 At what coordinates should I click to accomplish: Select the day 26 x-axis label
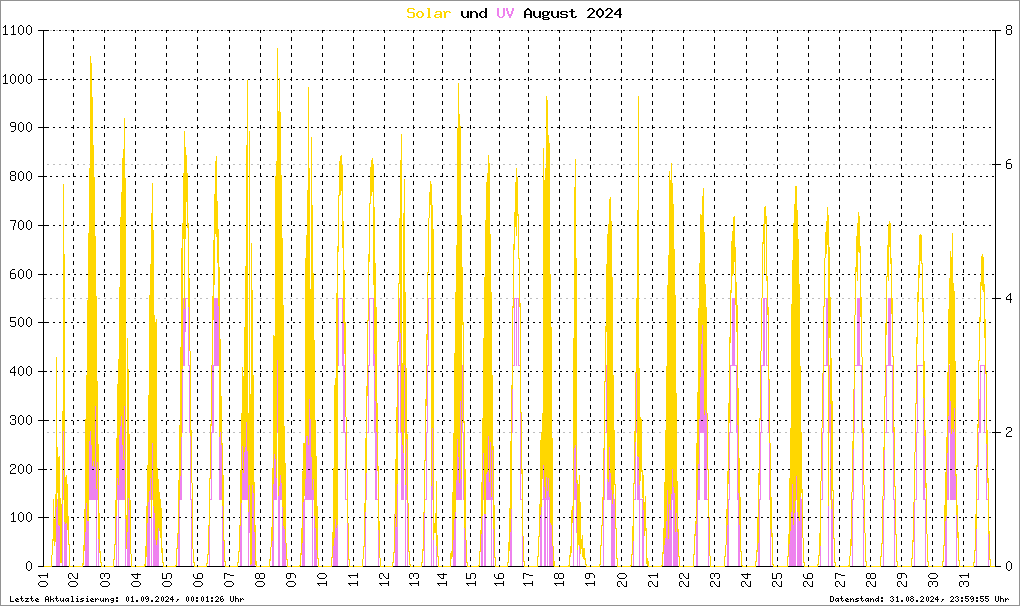tap(809, 580)
